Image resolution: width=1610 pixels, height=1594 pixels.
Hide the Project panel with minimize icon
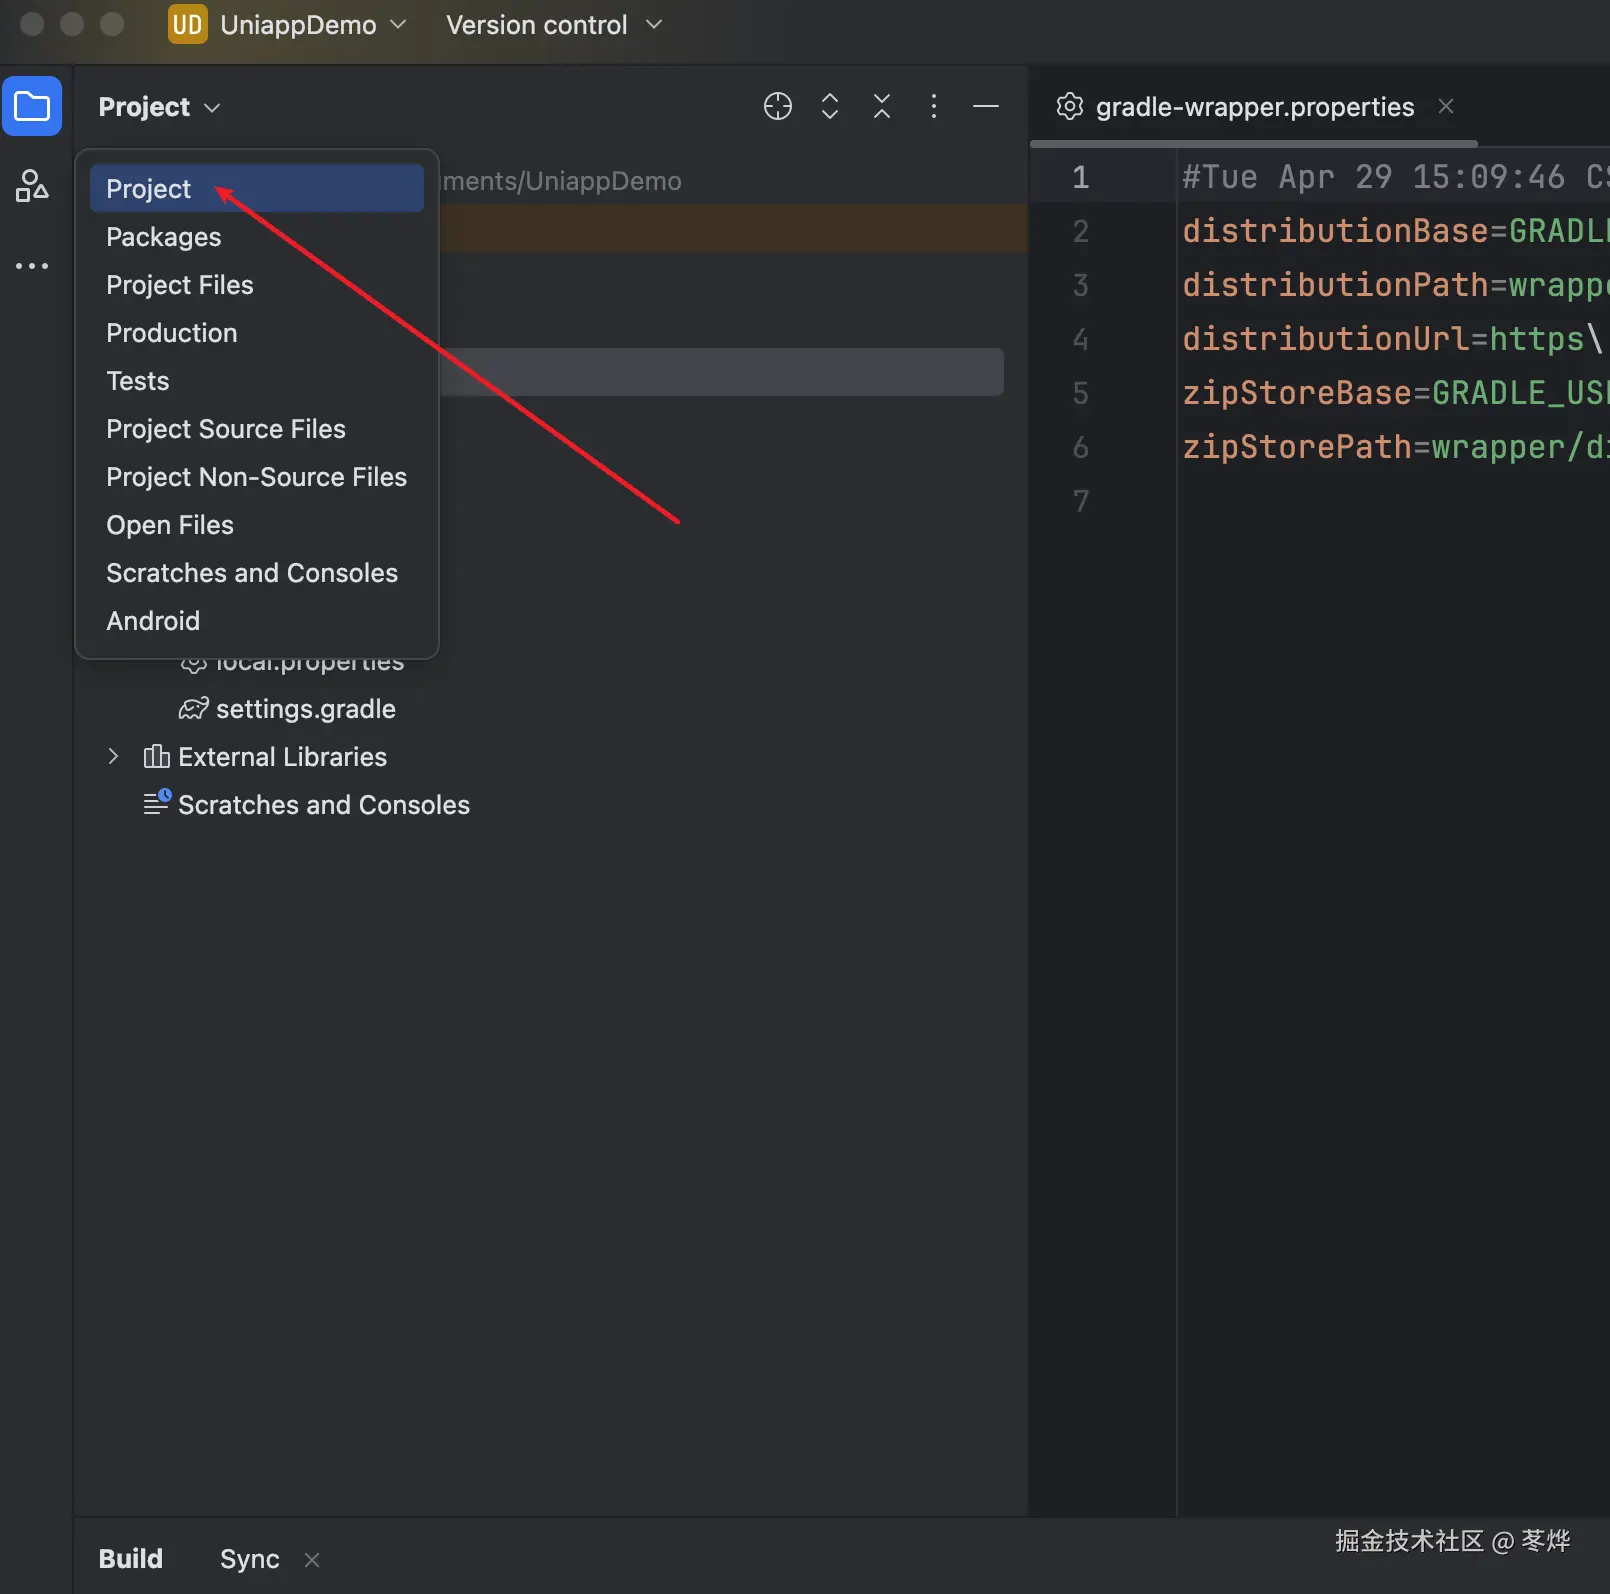coord(985,106)
